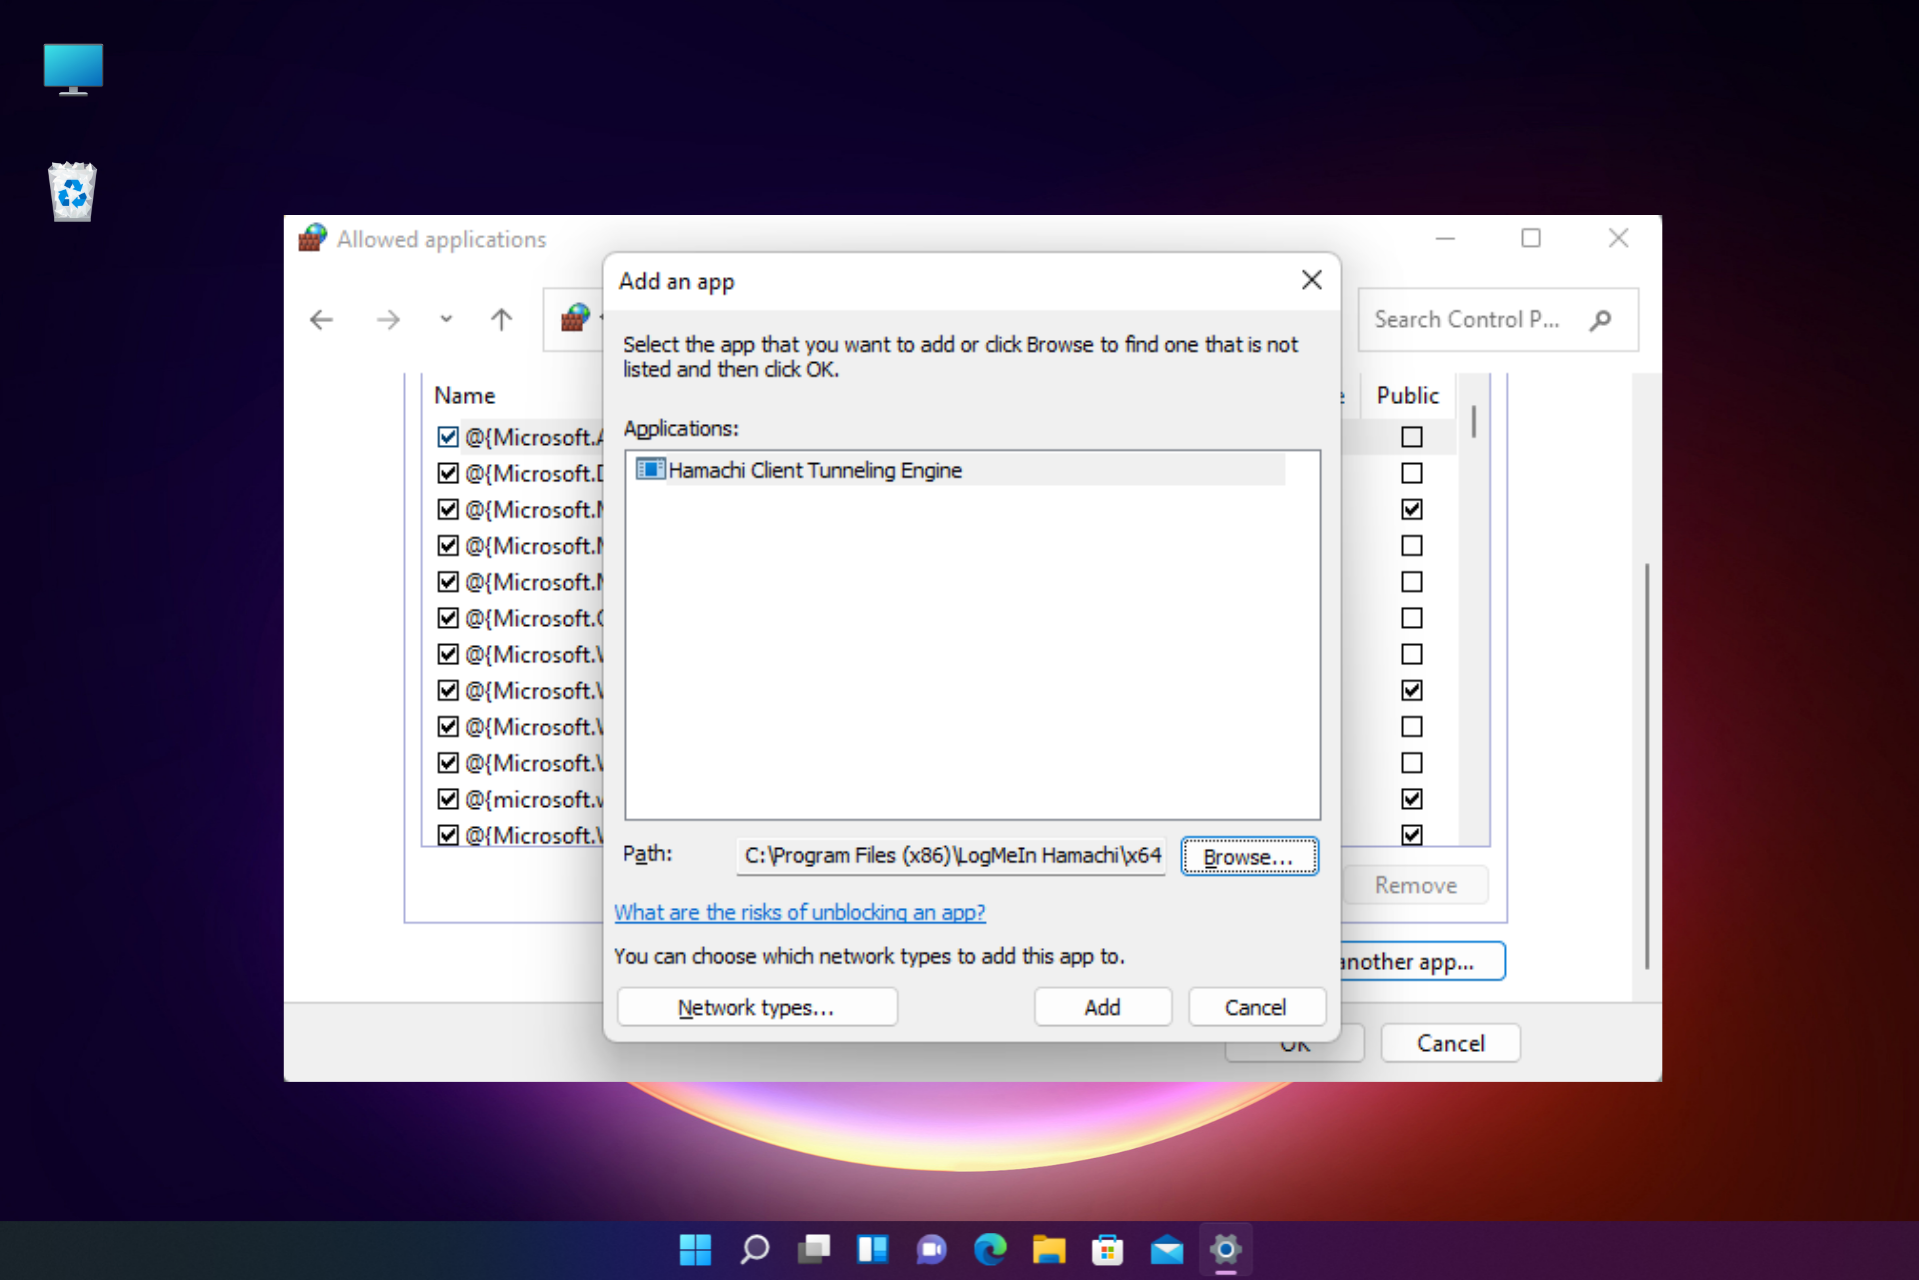Click the Browse... button
Screen dimensions: 1920x1280
(x=1249, y=857)
